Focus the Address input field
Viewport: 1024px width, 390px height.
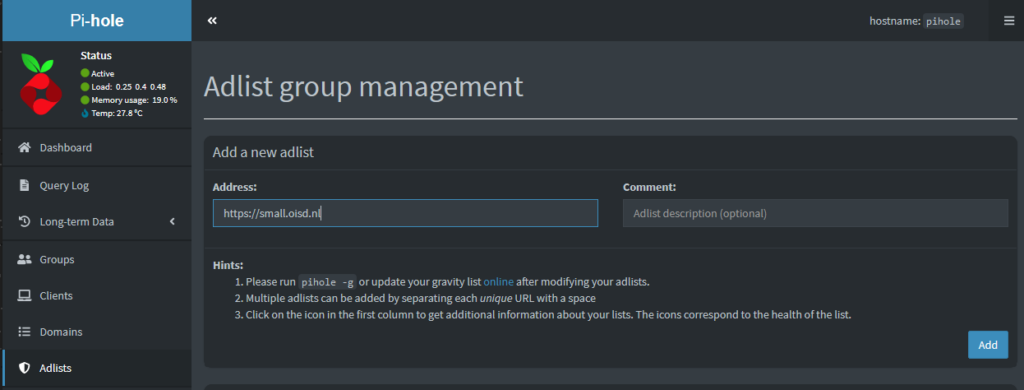[x=405, y=213]
